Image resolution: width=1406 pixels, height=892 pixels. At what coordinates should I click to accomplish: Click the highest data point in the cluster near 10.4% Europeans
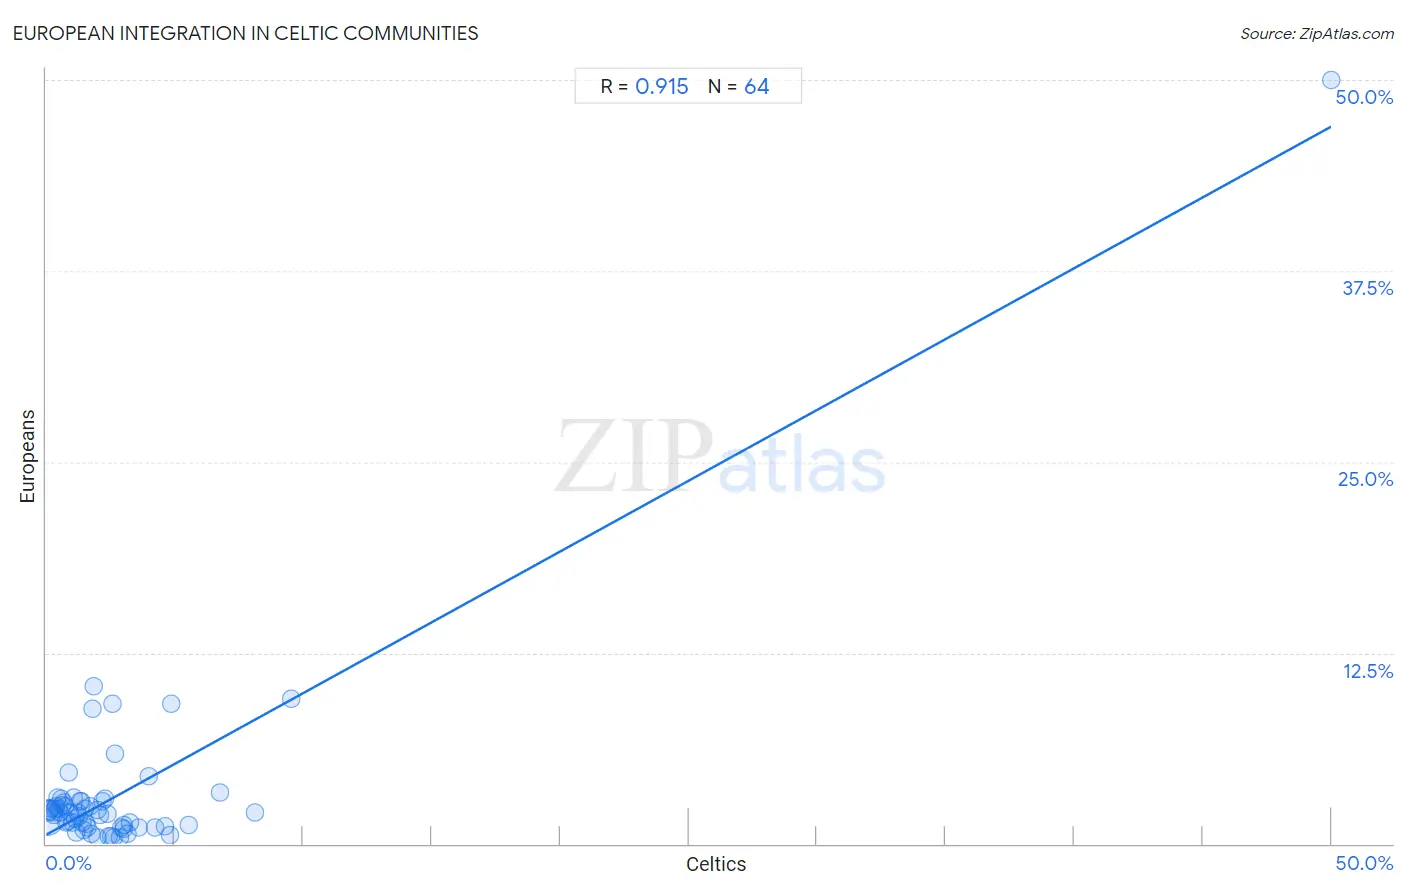93,686
